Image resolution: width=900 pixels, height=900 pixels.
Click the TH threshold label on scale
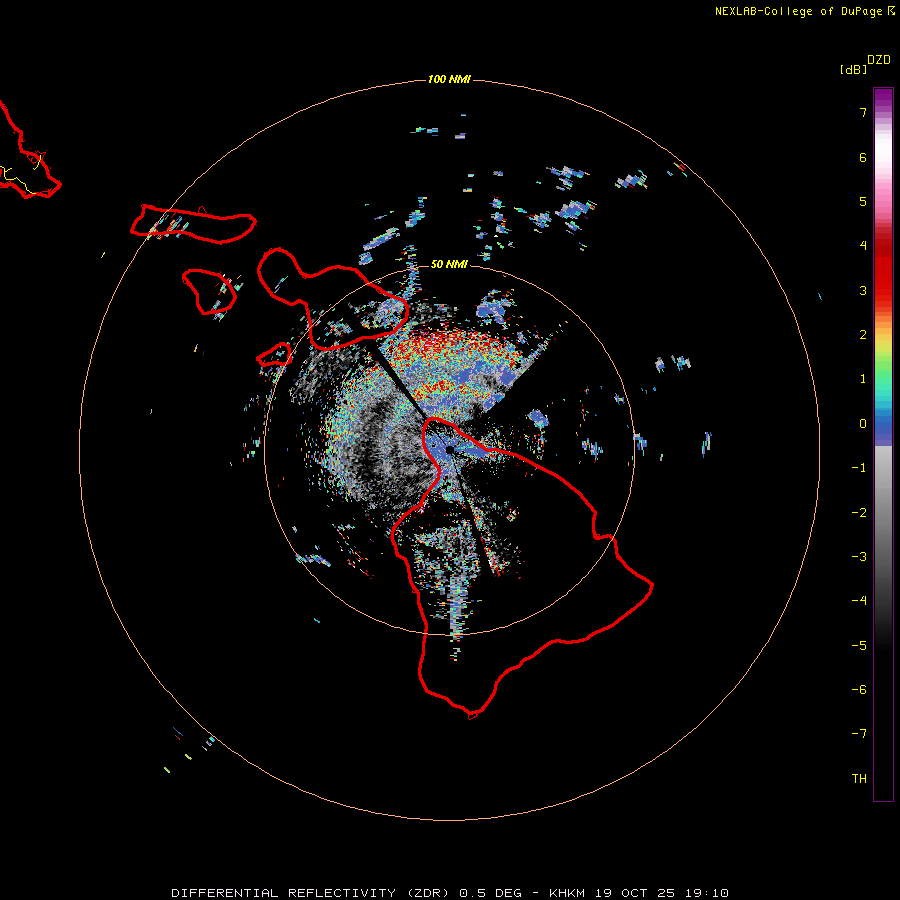pos(859,779)
